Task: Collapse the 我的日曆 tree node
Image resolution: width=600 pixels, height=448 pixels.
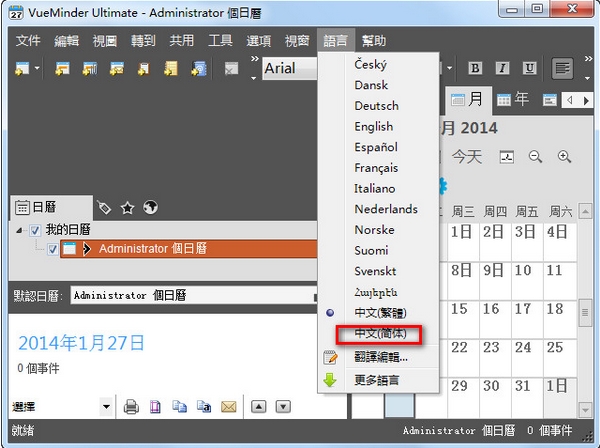Action: click(x=19, y=230)
